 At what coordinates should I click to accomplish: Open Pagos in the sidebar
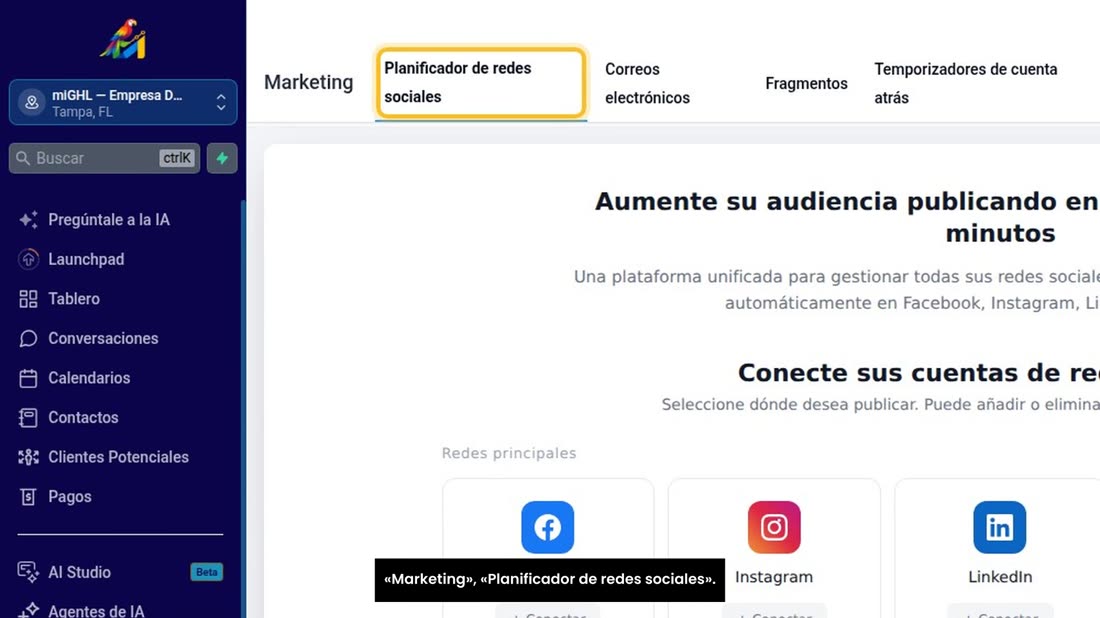[x=69, y=497]
